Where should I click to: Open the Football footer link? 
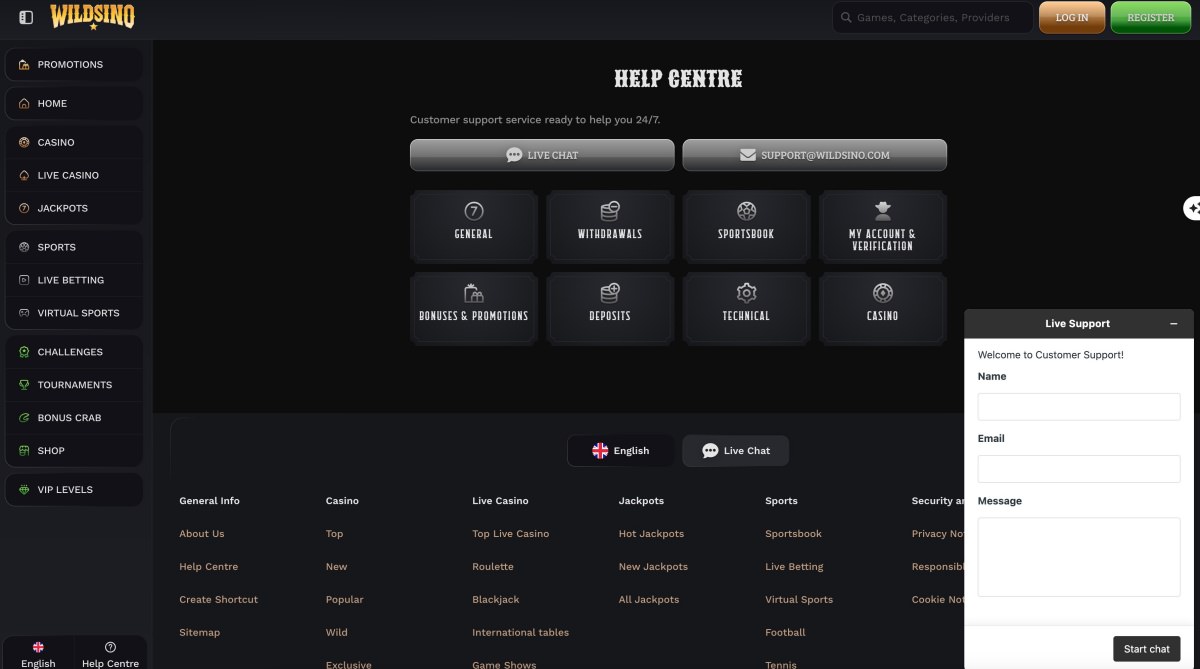pos(786,633)
